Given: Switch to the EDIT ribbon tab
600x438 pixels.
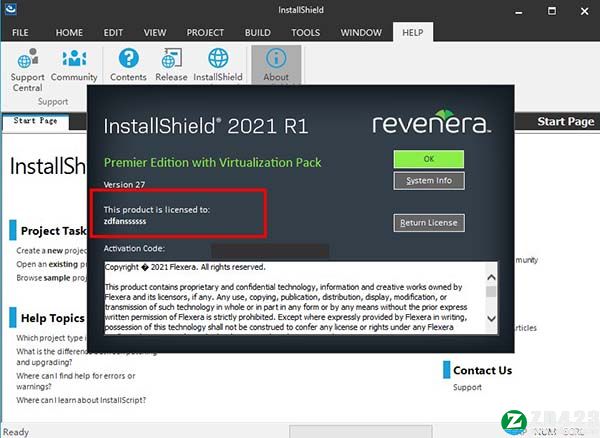Looking at the screenshot, I should [x=113, y=33].
